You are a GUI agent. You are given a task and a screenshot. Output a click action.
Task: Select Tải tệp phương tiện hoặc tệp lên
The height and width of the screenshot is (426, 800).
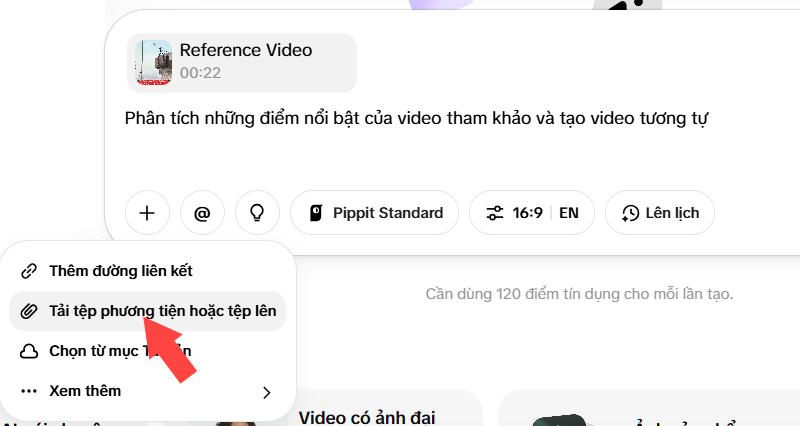pyautogui.click(x=147, y=311)
